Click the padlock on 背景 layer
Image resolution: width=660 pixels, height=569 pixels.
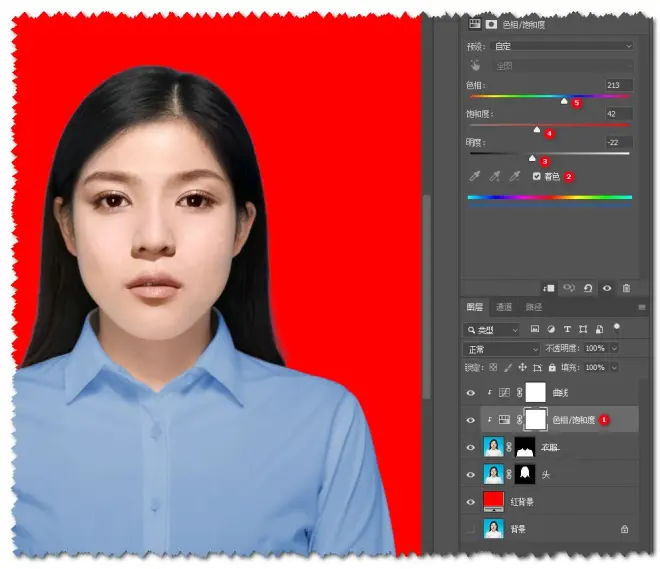pyautogui.click(x=624, y=529)
